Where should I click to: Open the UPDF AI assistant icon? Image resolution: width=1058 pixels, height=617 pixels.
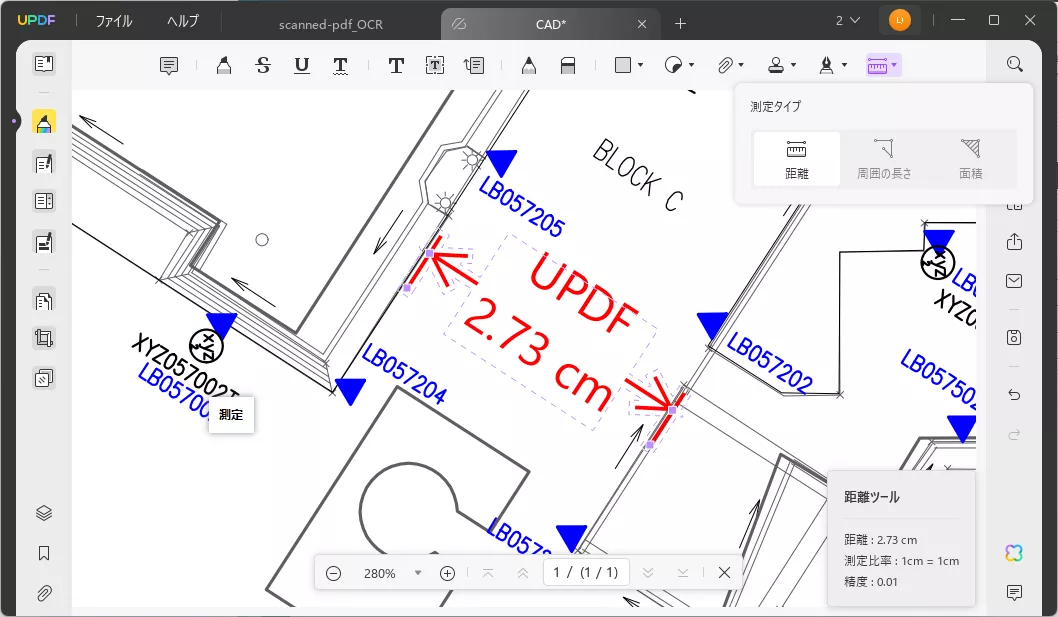pyautogui.click(x=1014, y=553)
